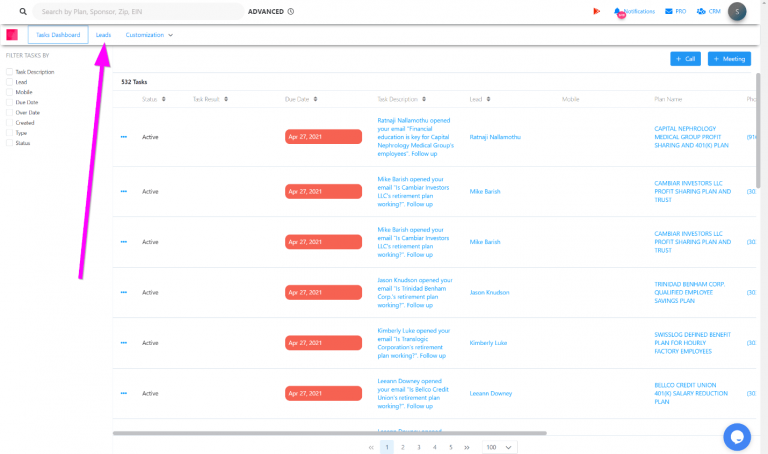This screenshot has height=454, width=768.
Task: Click the add Call button
Action: (x=685, y=59)
